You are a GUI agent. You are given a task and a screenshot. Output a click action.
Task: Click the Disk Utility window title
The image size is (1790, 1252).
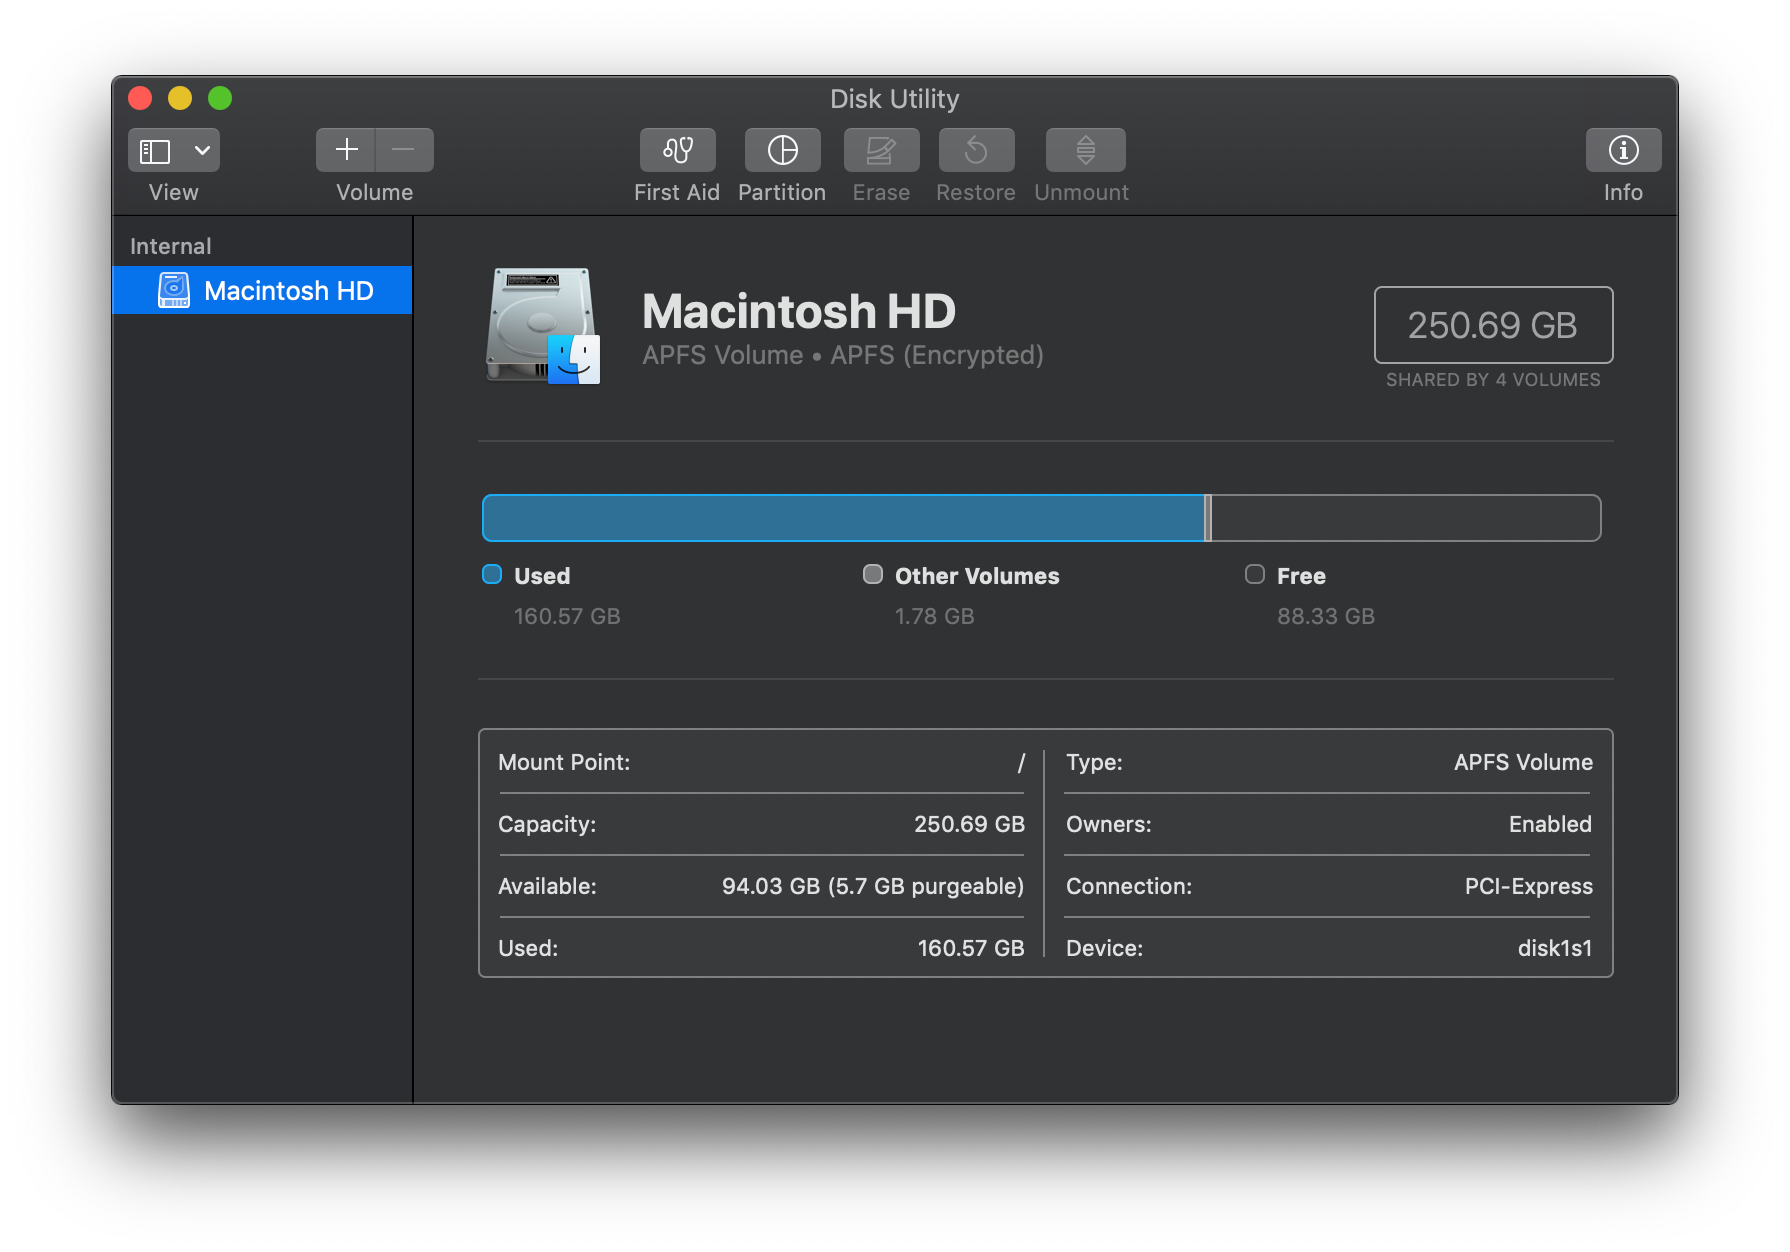tap(894, 99)
